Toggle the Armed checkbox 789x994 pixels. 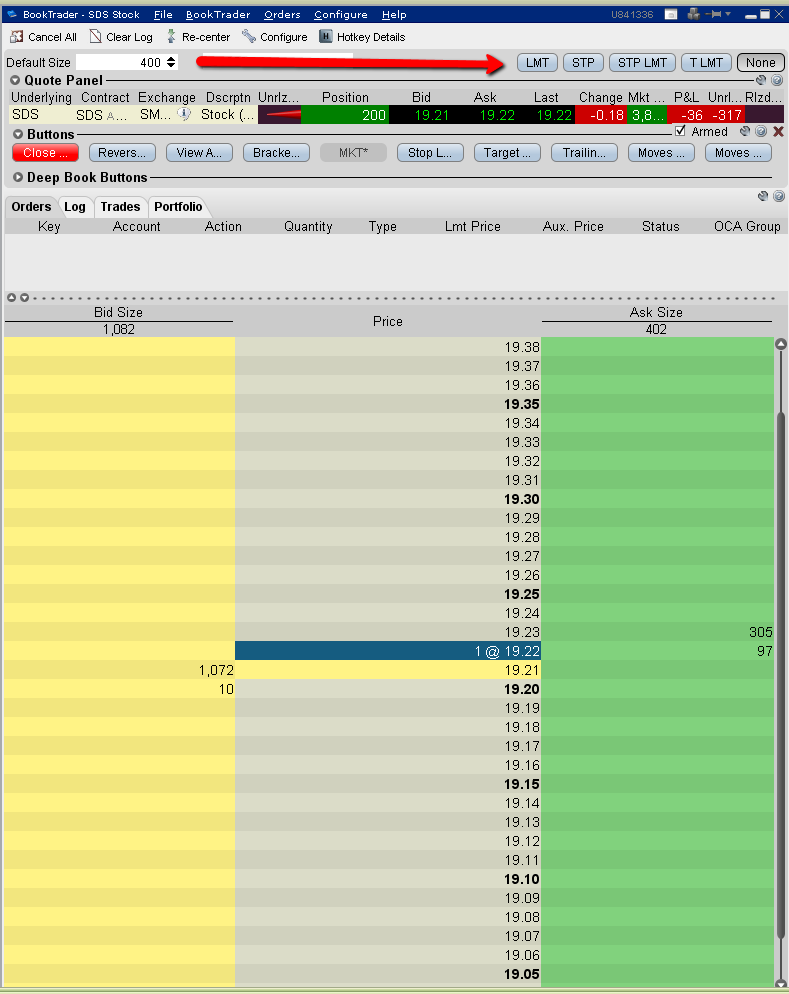(680, 131)
